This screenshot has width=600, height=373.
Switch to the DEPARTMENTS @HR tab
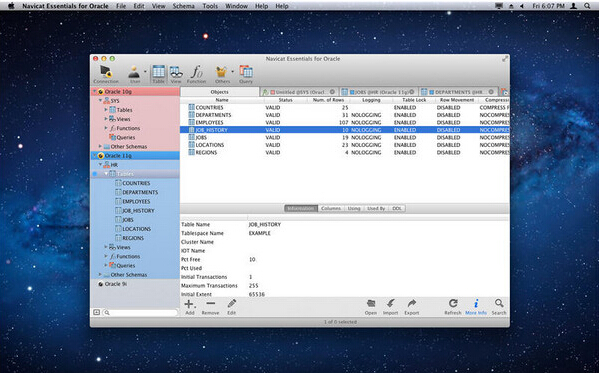click(458, 92)
